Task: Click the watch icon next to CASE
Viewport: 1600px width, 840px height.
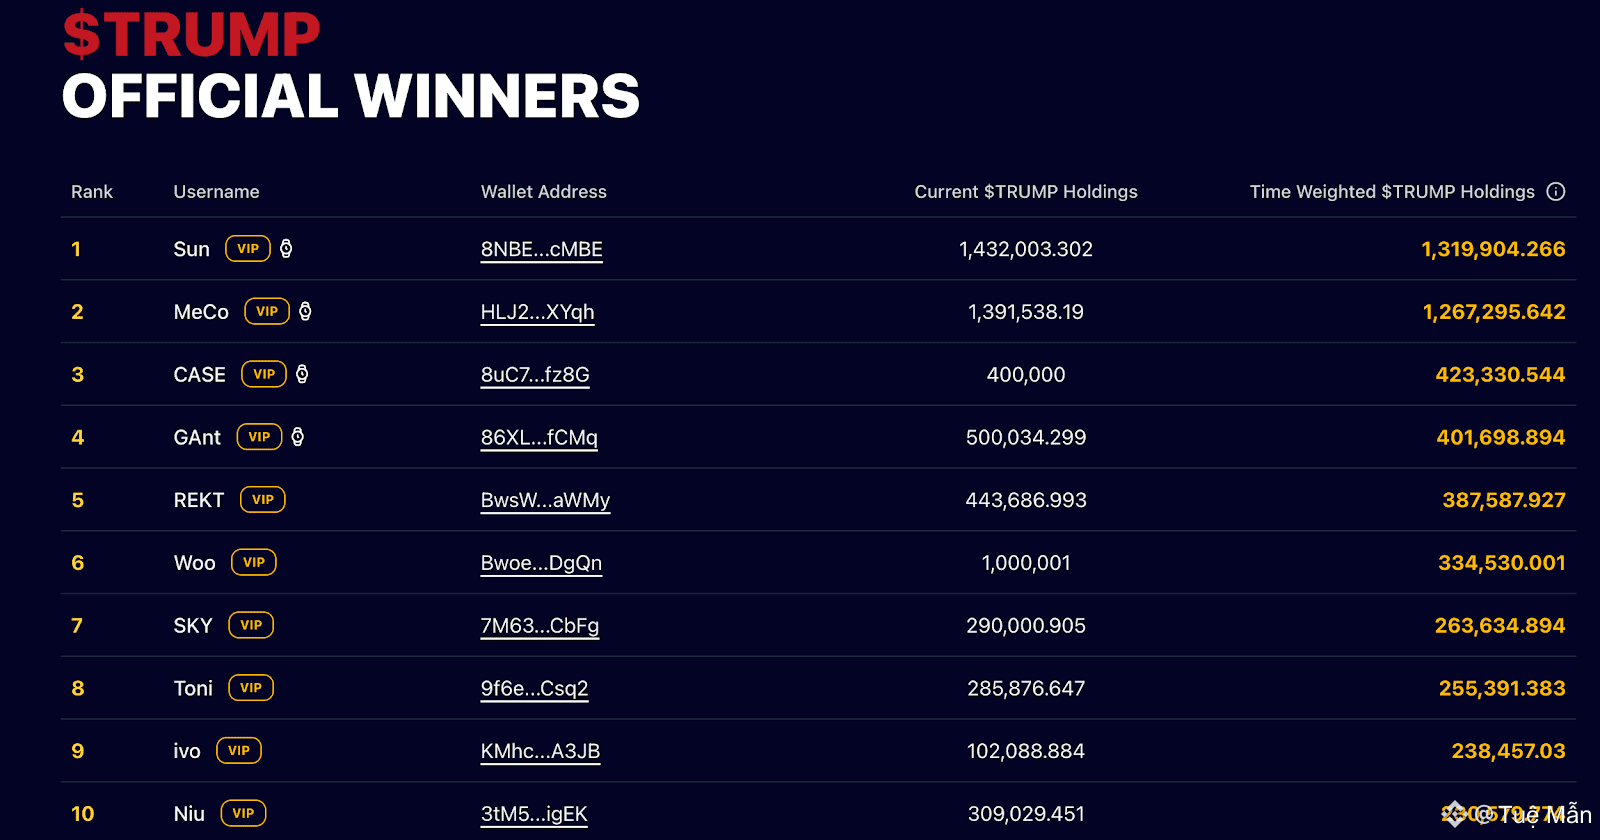Action: (302, 374)
